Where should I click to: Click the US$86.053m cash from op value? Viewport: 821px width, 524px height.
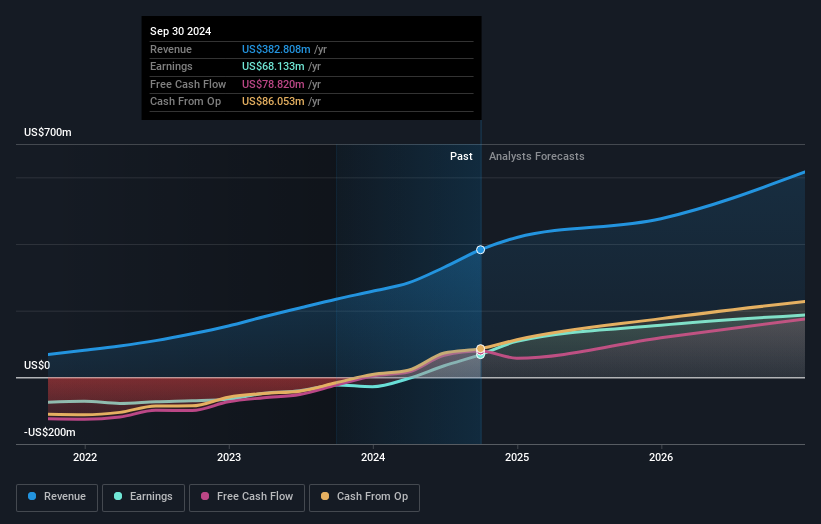pyautogui.click(x=273, y=102)
